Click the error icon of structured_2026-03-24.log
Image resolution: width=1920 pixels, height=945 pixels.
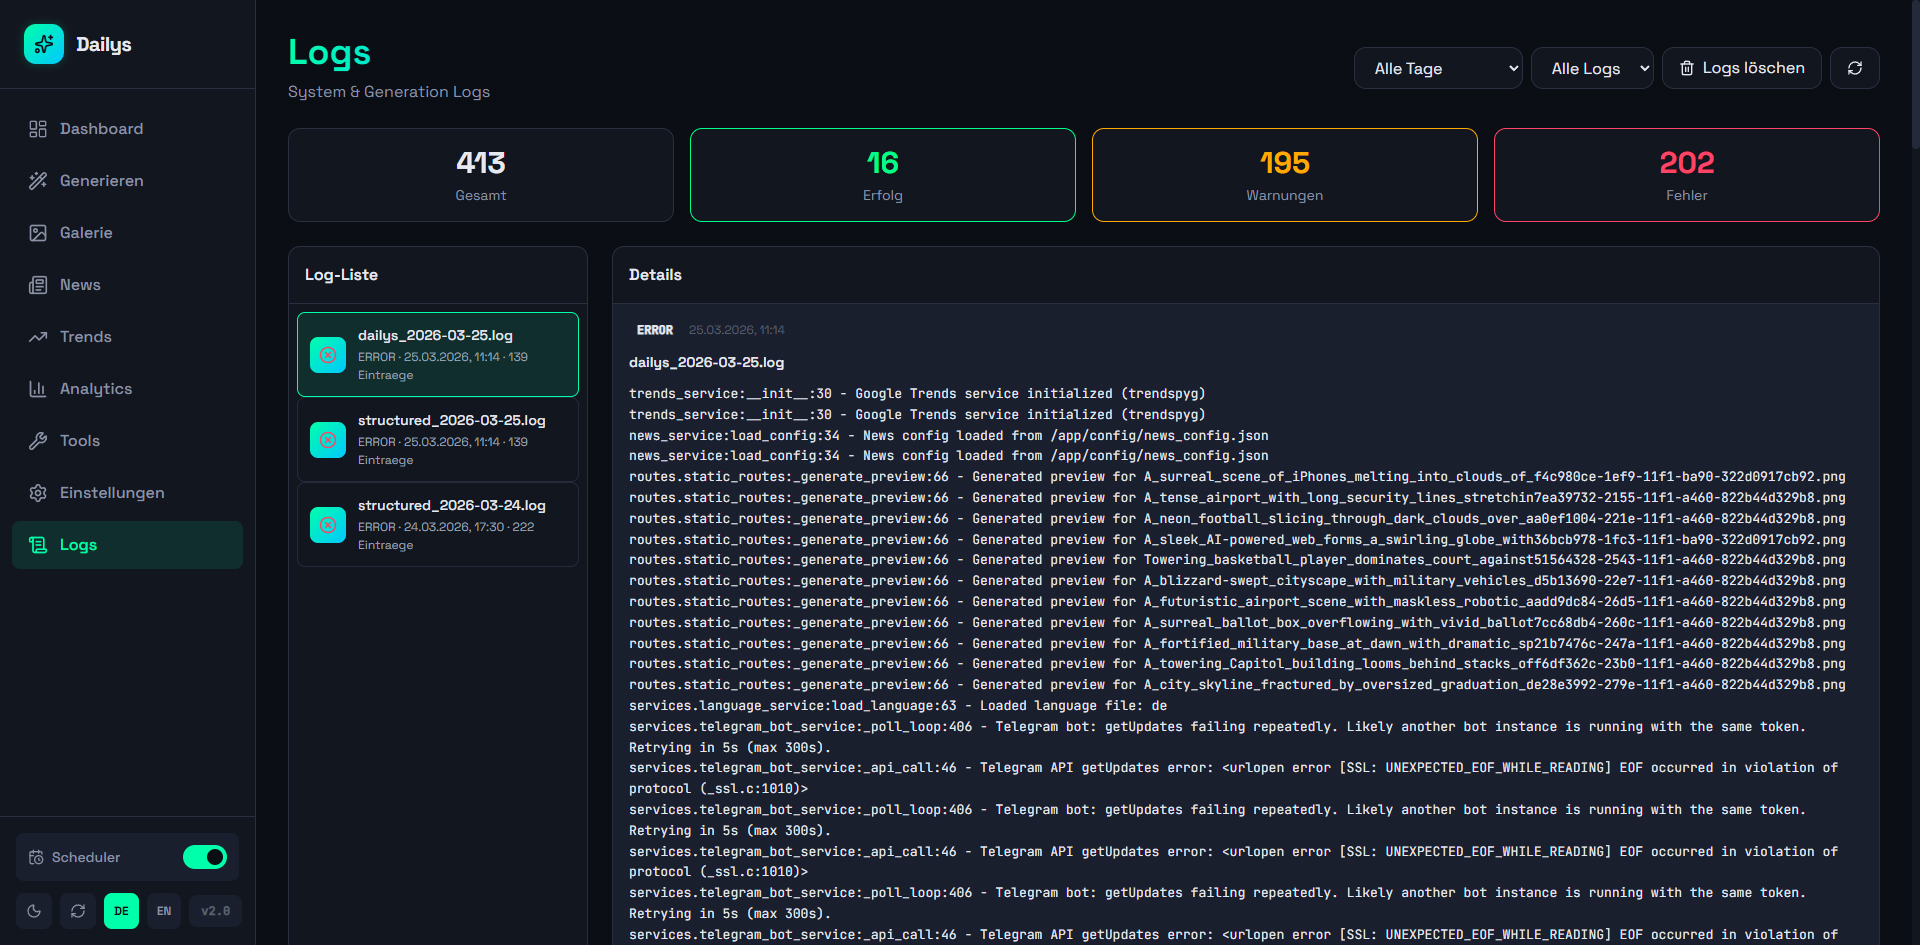click(x=328, y=525)
